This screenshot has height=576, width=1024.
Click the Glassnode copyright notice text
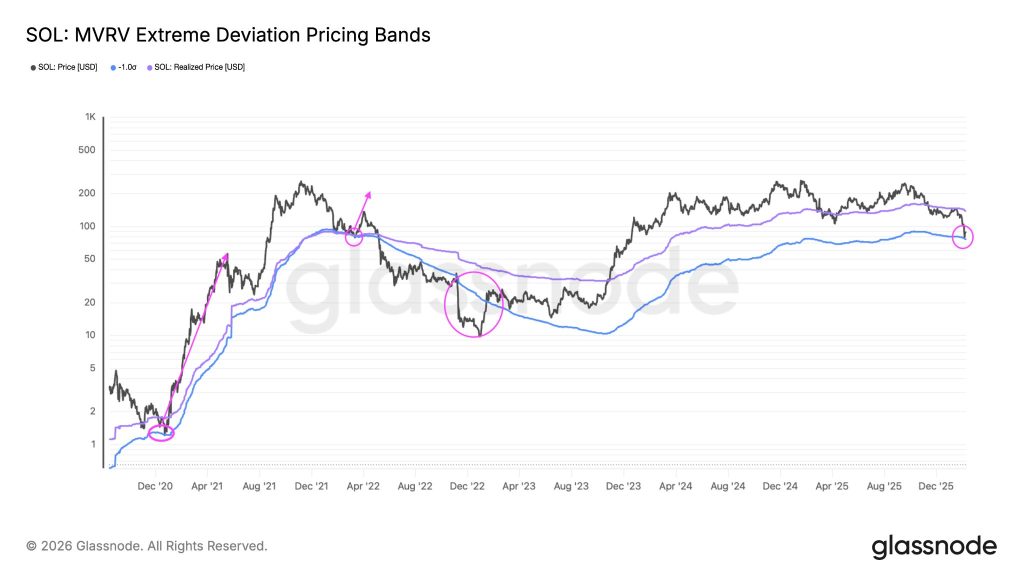tap(147, 546)
